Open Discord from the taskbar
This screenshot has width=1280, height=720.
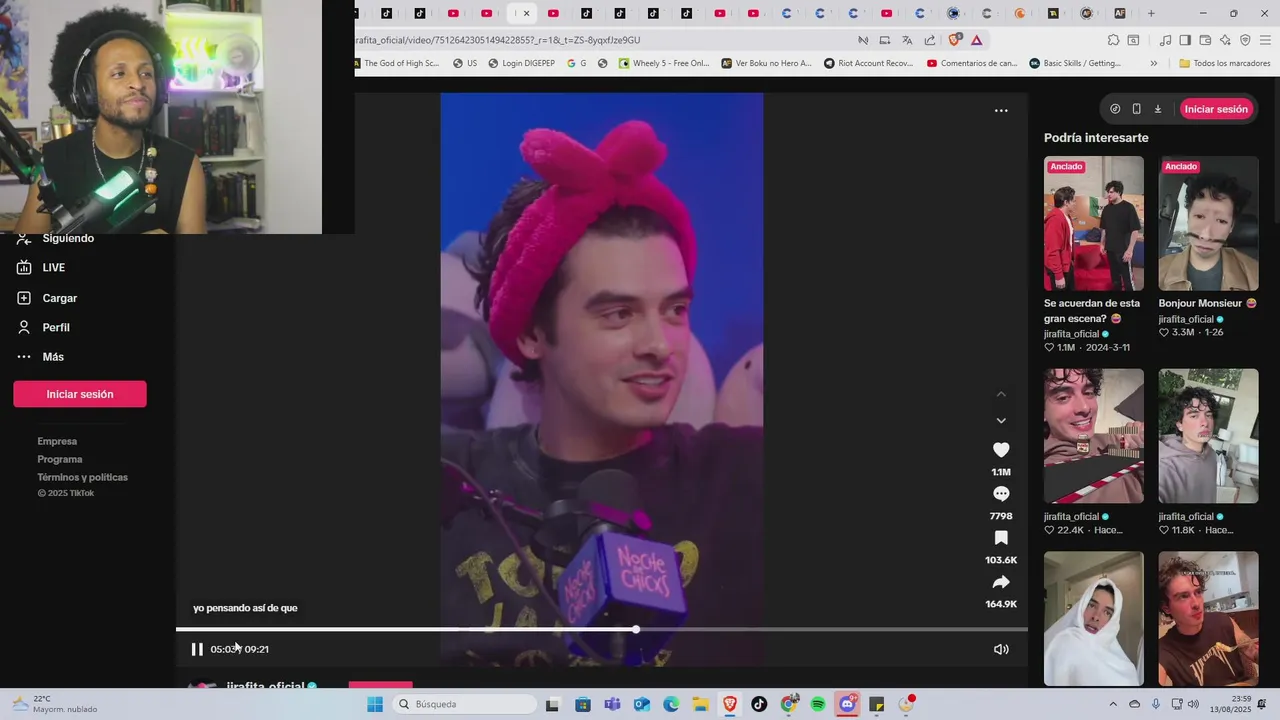[x=847, y=704]
